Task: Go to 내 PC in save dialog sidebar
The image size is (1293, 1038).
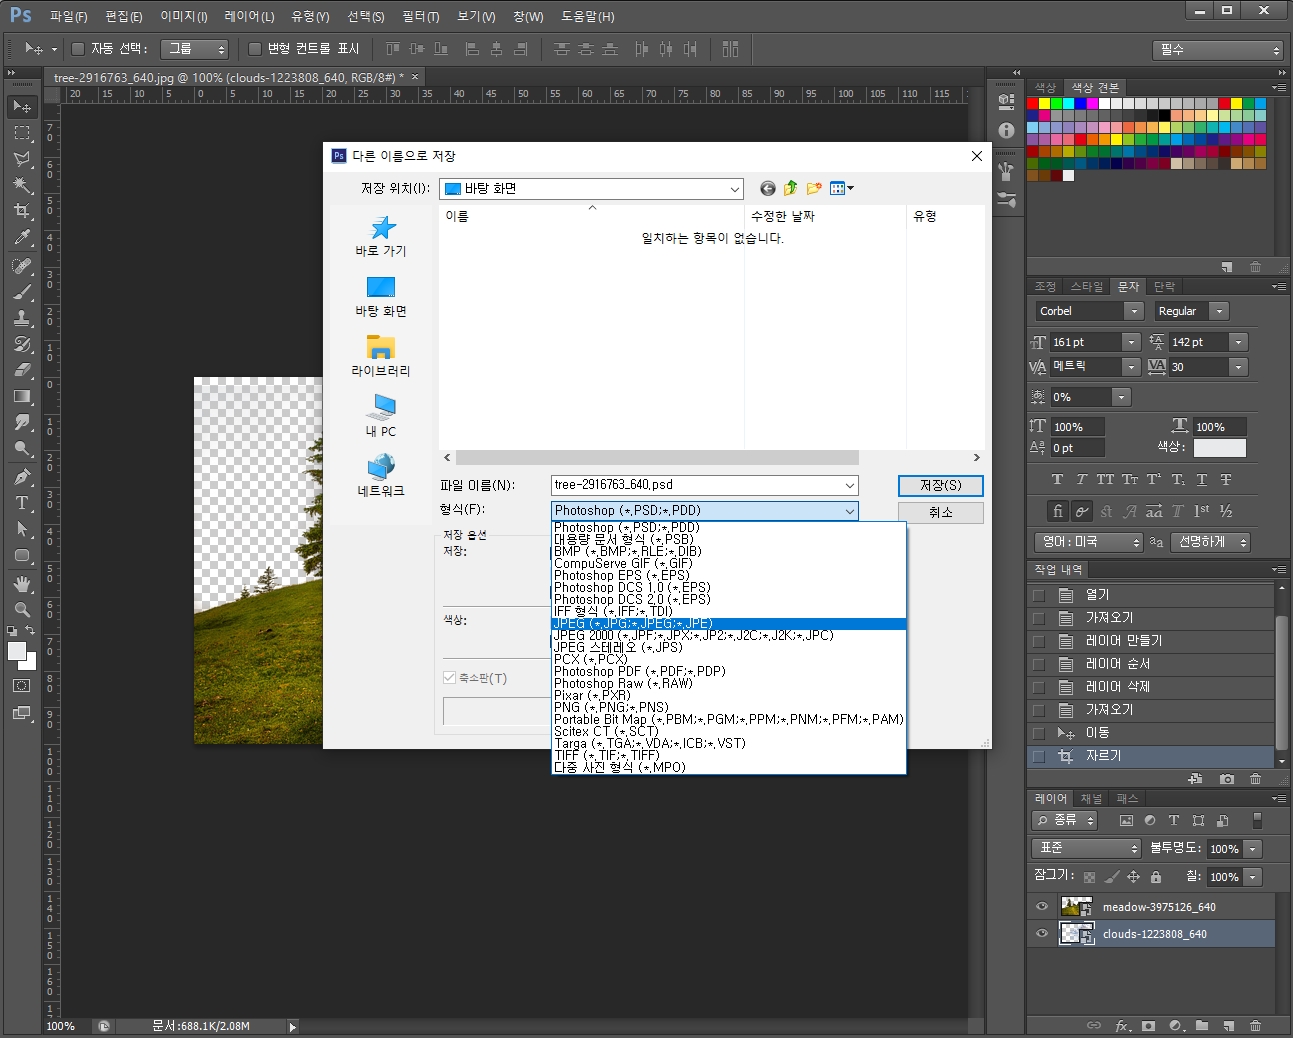Action: click(x=381, y=416)
